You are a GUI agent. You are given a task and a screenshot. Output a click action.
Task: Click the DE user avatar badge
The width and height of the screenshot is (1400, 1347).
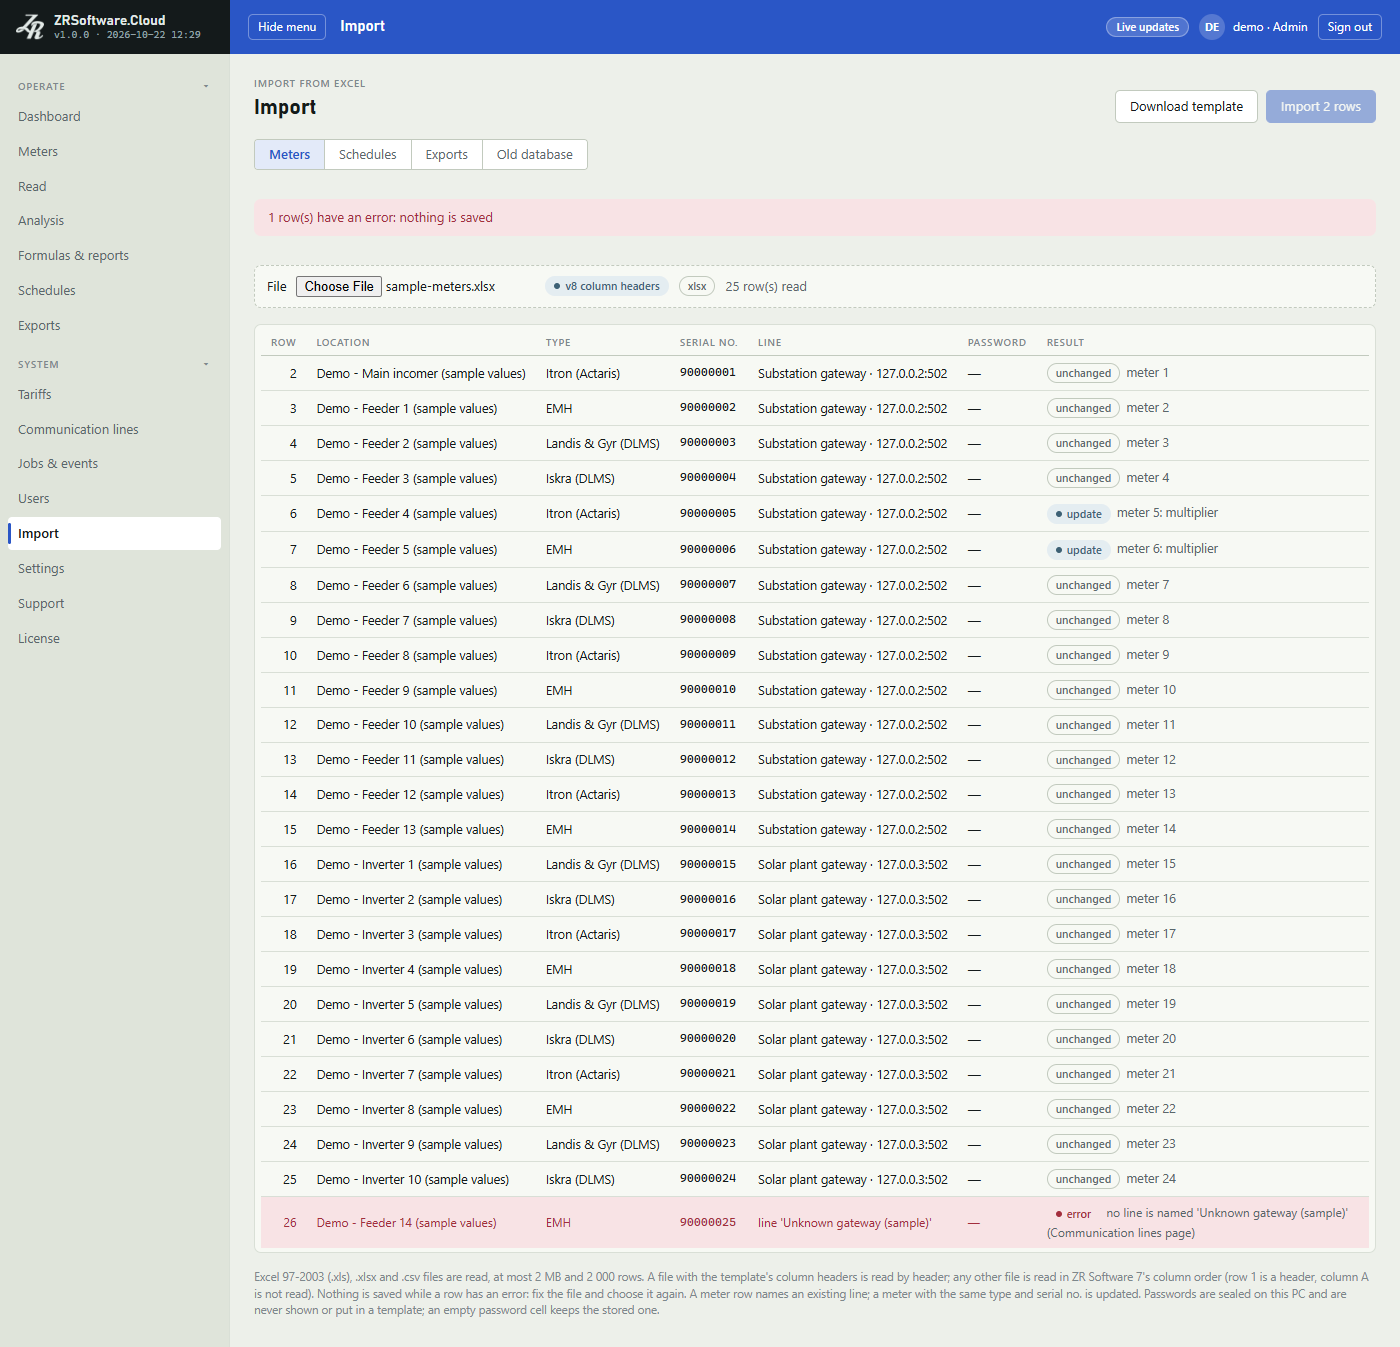(1211, 27)
